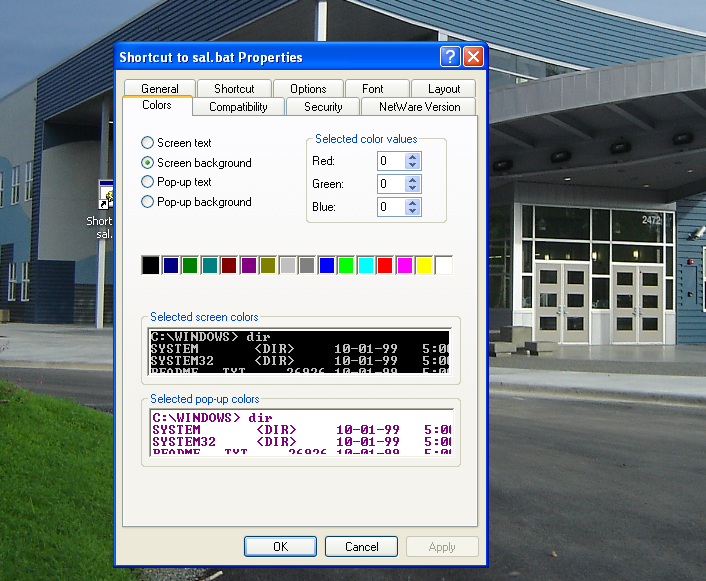Open the Compatibility tab

[238, 107]
